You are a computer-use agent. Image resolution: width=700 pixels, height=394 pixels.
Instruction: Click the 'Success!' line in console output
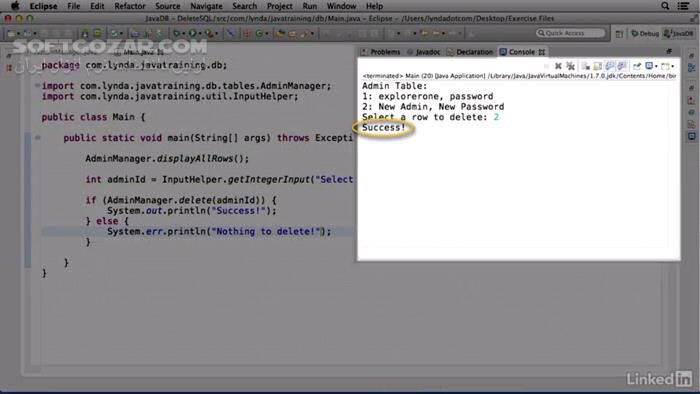coord(383,128)
